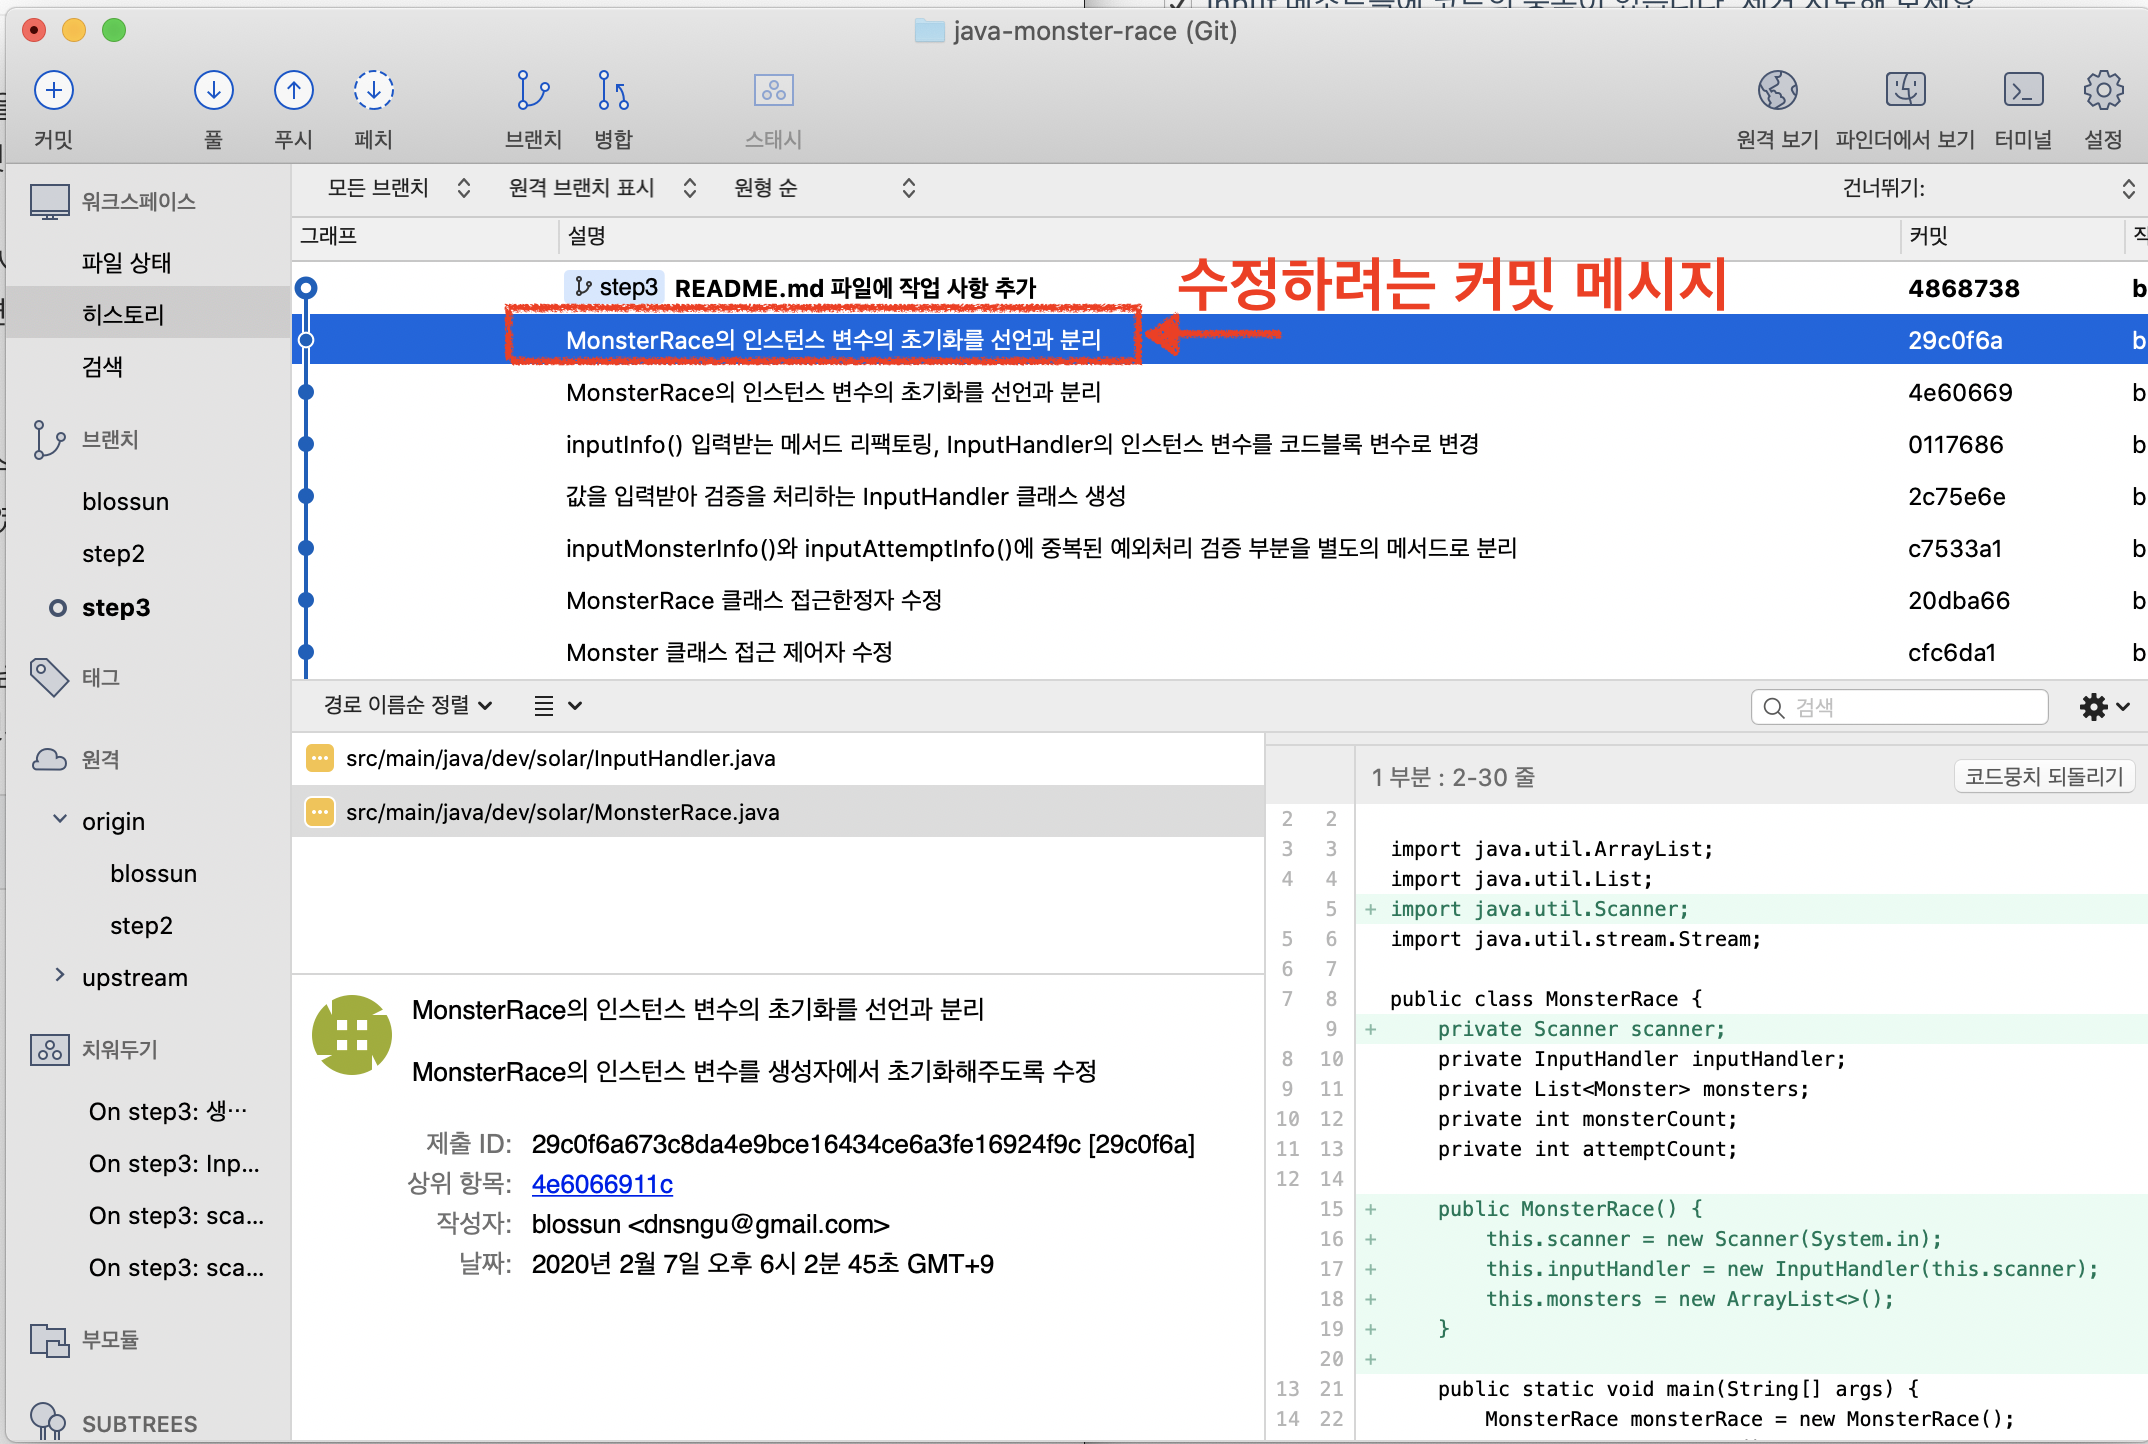Open the remote branch display (원격 브랜치 표시) dropdown

(601, 188)
